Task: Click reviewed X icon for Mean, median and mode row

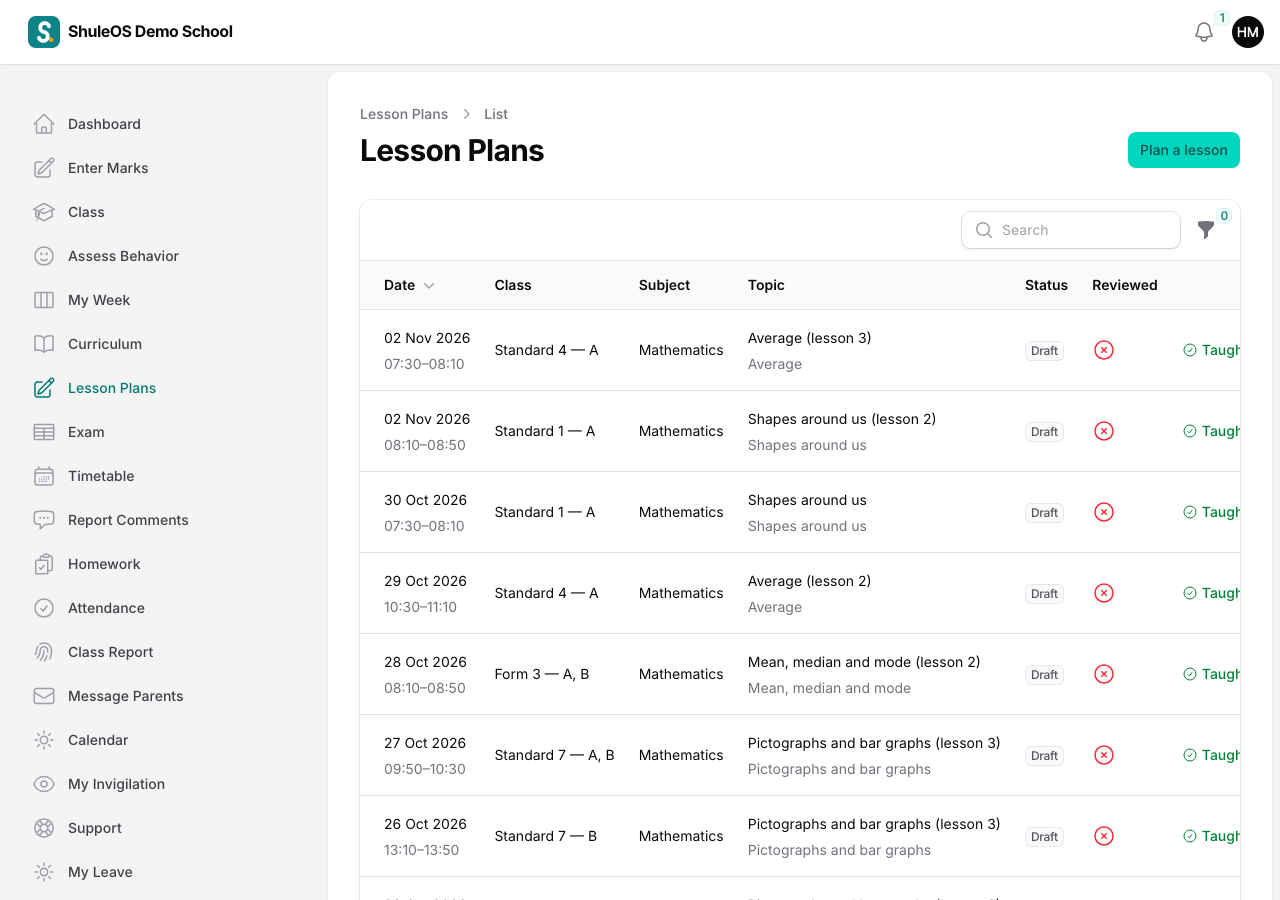Action: point(1104,674)
